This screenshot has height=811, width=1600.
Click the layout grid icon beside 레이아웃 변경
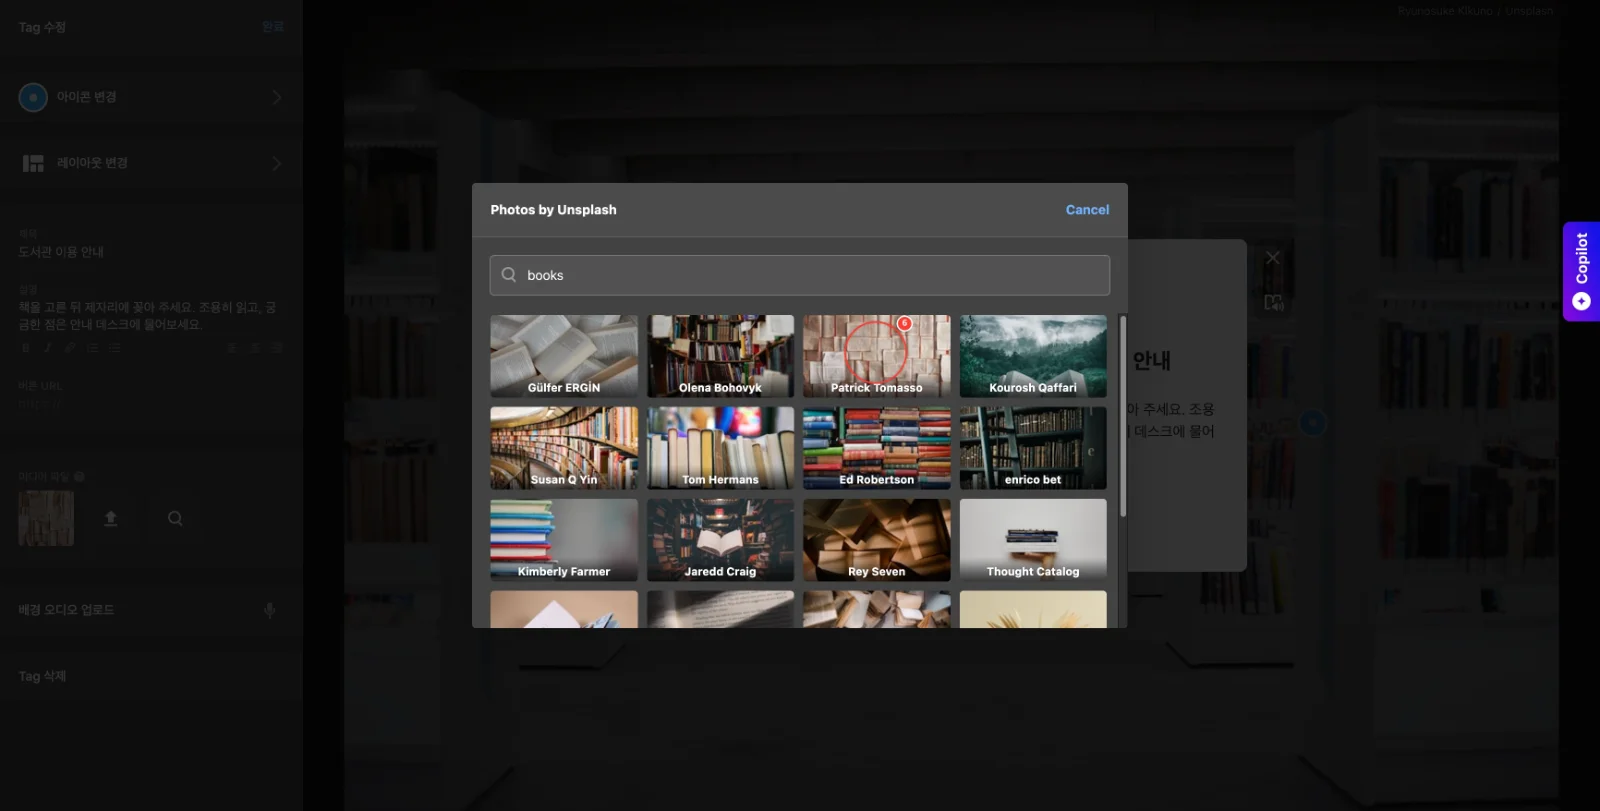(33, 163)
